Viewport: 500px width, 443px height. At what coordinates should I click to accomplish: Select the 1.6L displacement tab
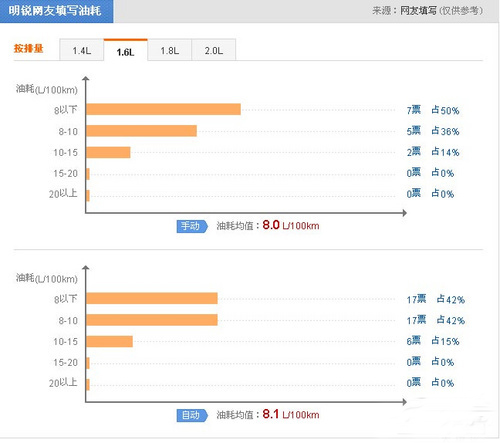pyautogui.click(x=126, y=50)
